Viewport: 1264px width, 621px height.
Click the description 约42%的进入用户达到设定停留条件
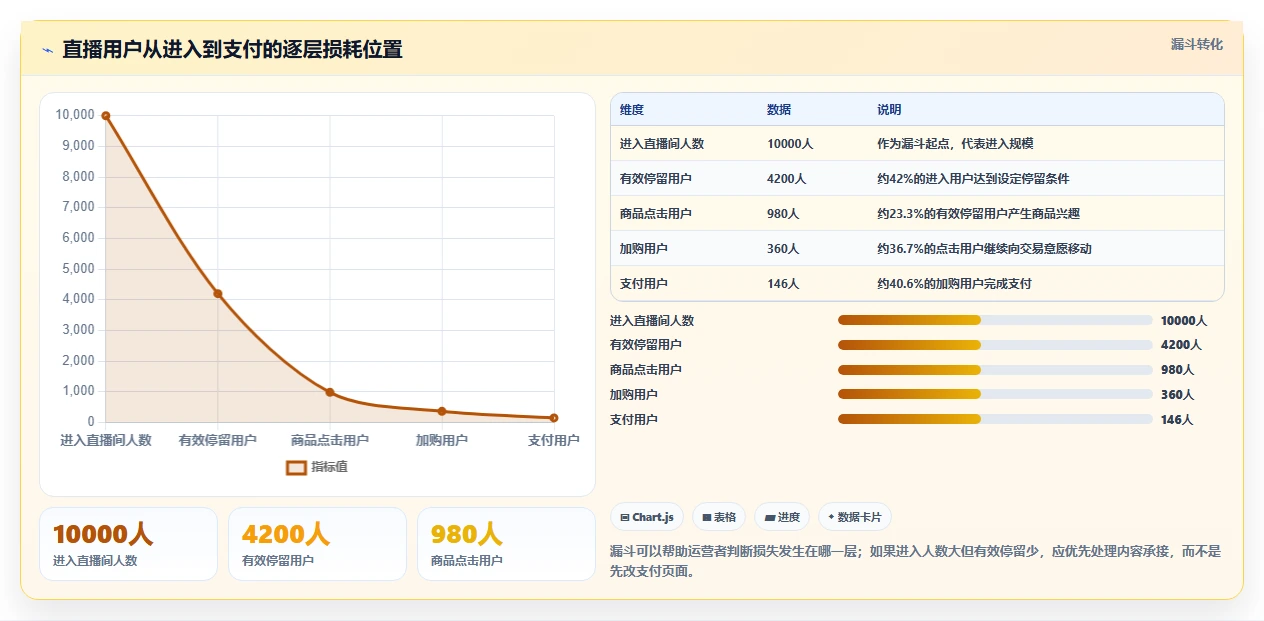(x=973, y=178)
